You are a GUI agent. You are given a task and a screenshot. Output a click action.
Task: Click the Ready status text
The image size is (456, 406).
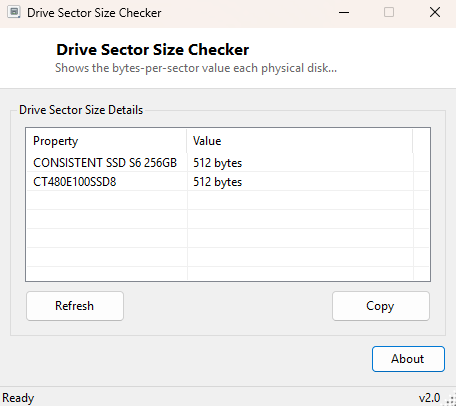point(18,398)
